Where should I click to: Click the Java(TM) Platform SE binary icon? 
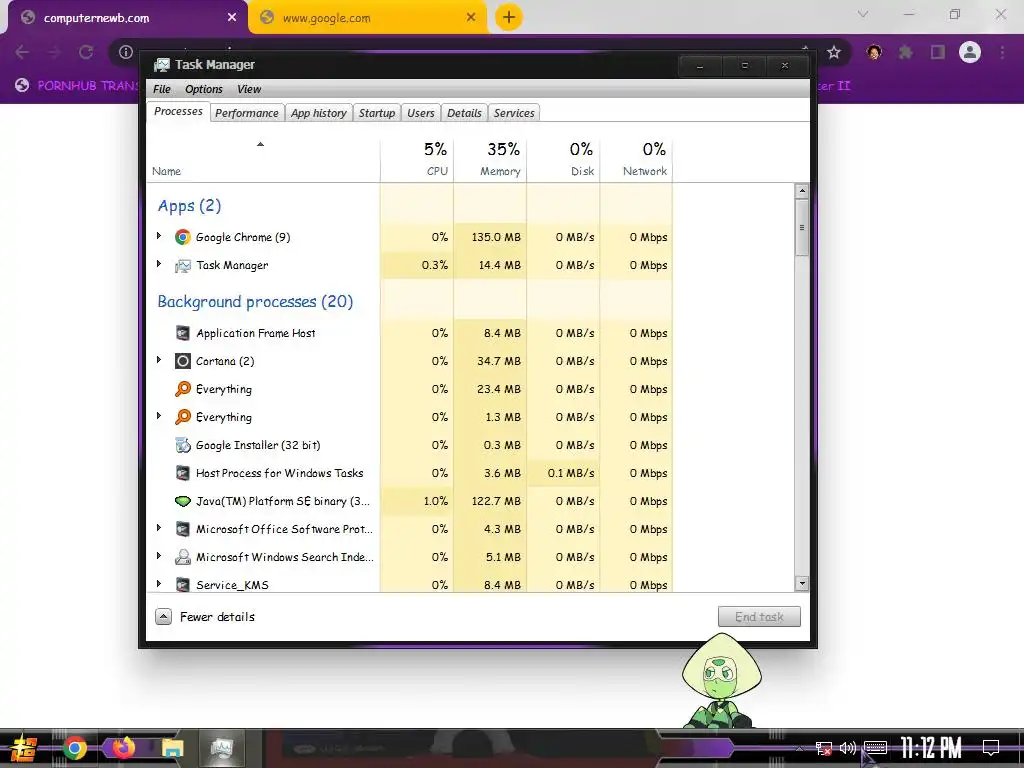click(x=183, y=502)
